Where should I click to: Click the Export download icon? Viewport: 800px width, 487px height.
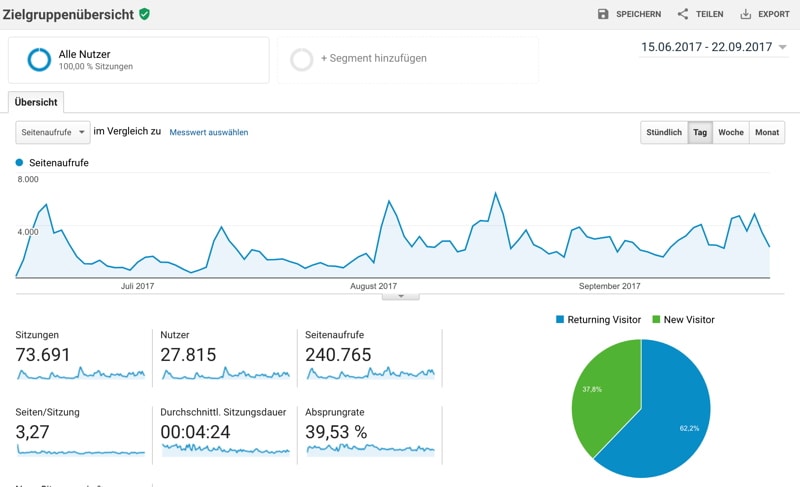(745, 14)
